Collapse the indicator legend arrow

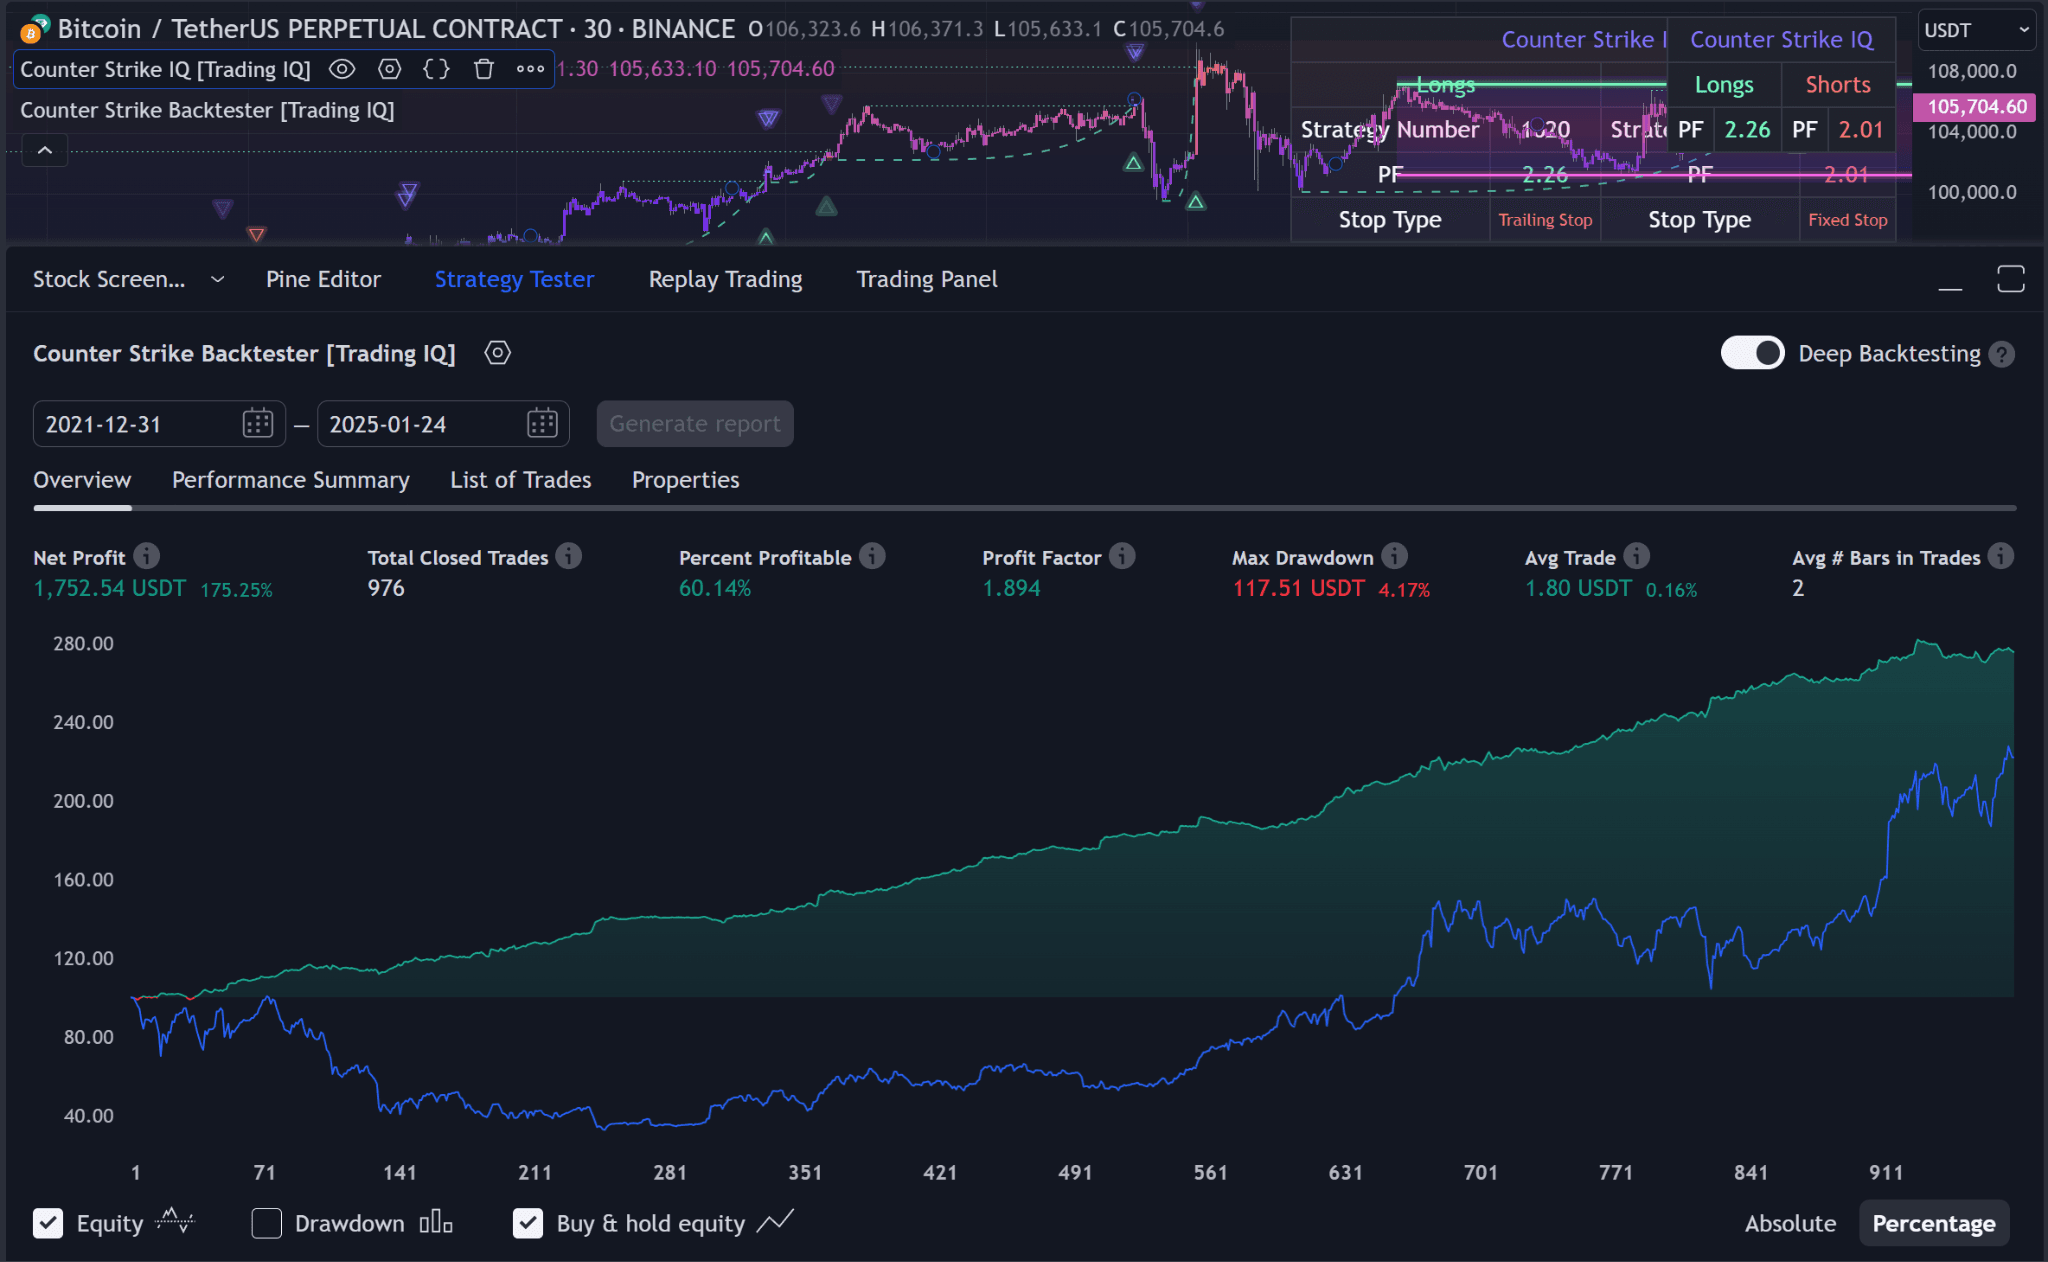click(45, 150)
